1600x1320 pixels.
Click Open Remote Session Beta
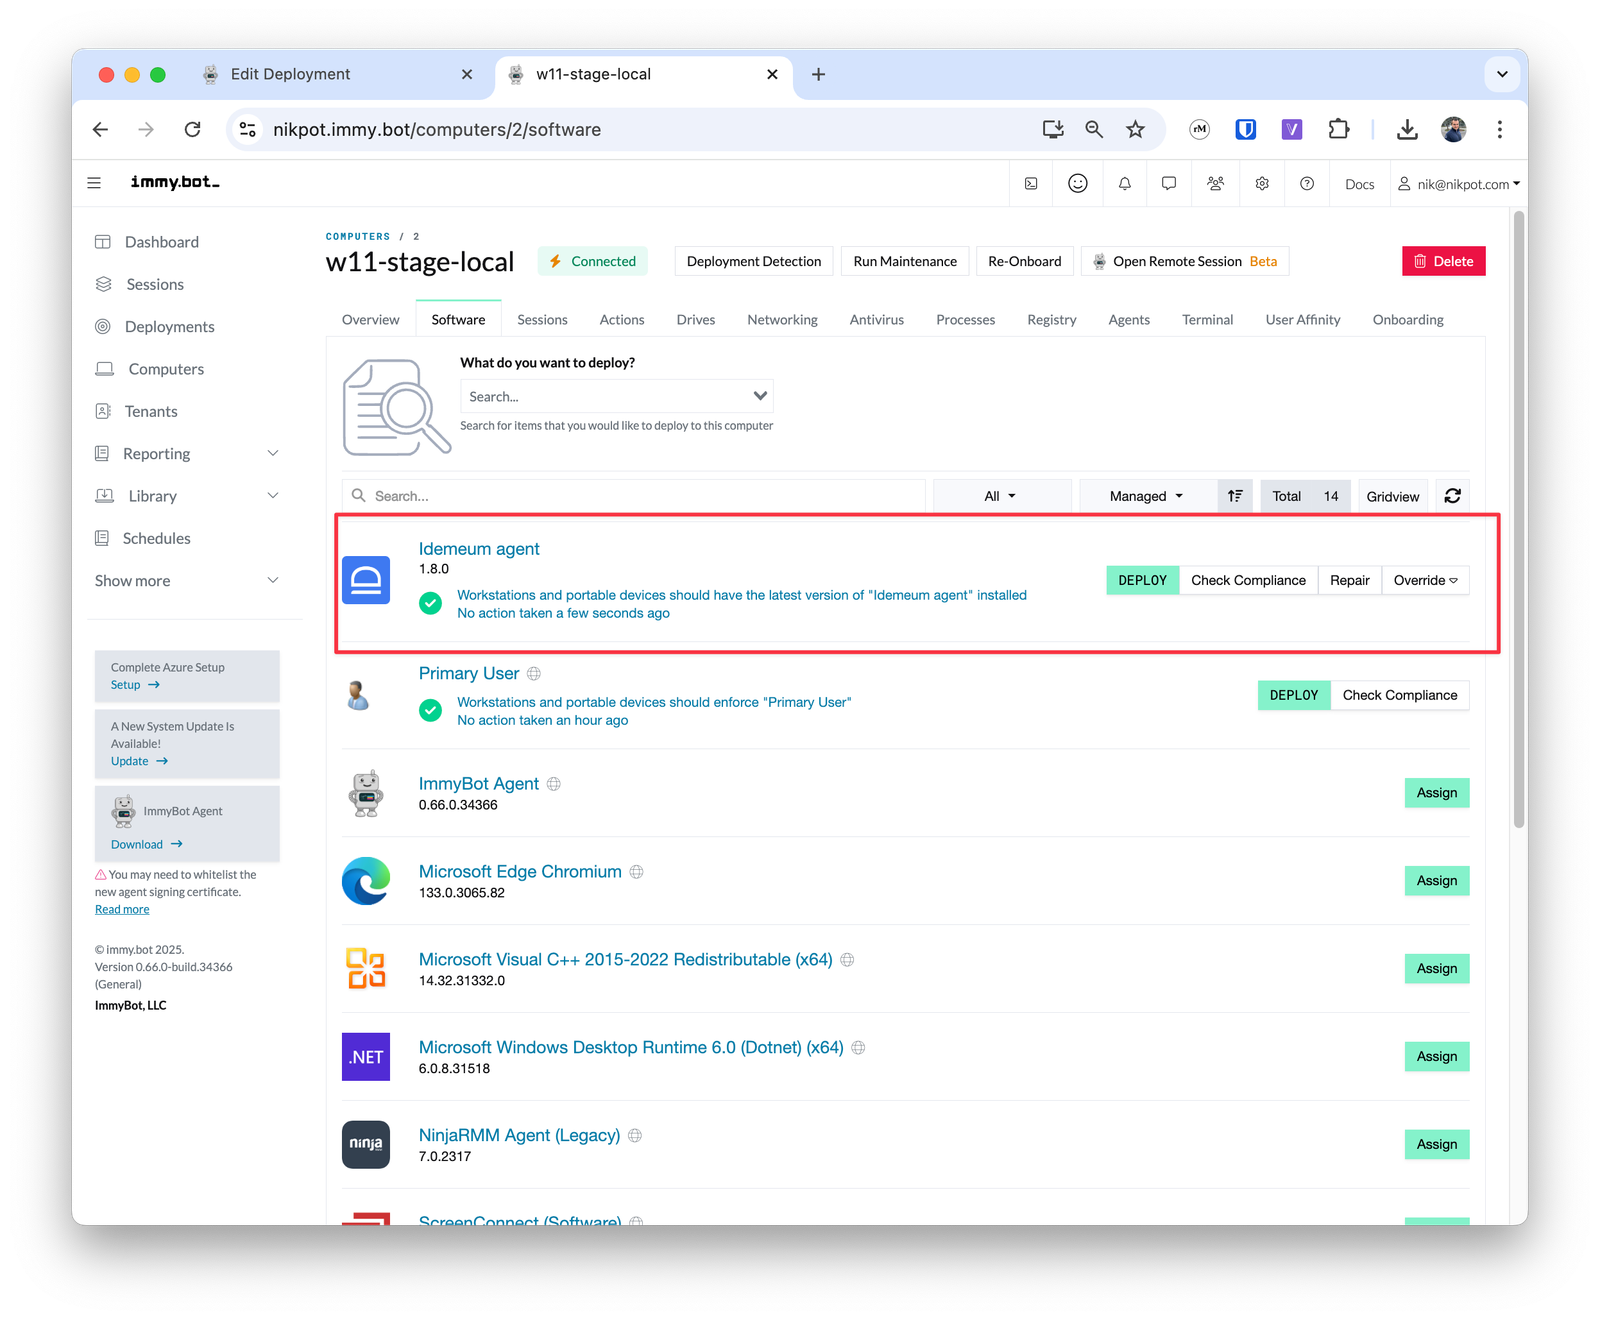[x=1185, y=261]
